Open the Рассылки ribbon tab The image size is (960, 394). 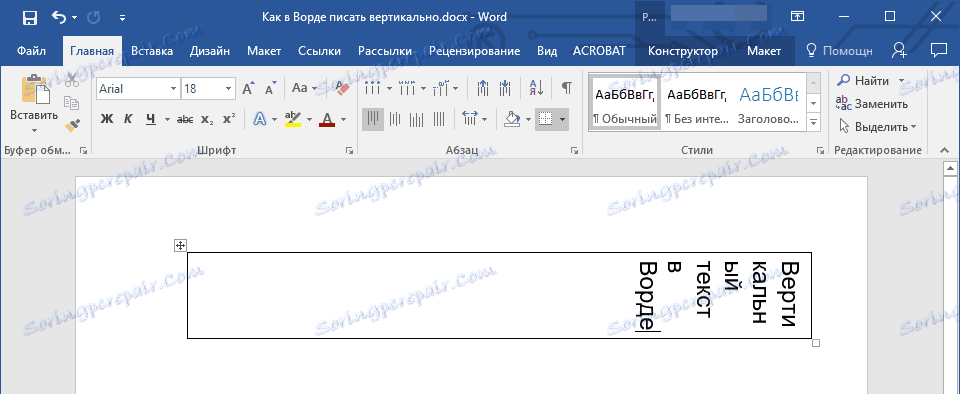coord(385,51)
